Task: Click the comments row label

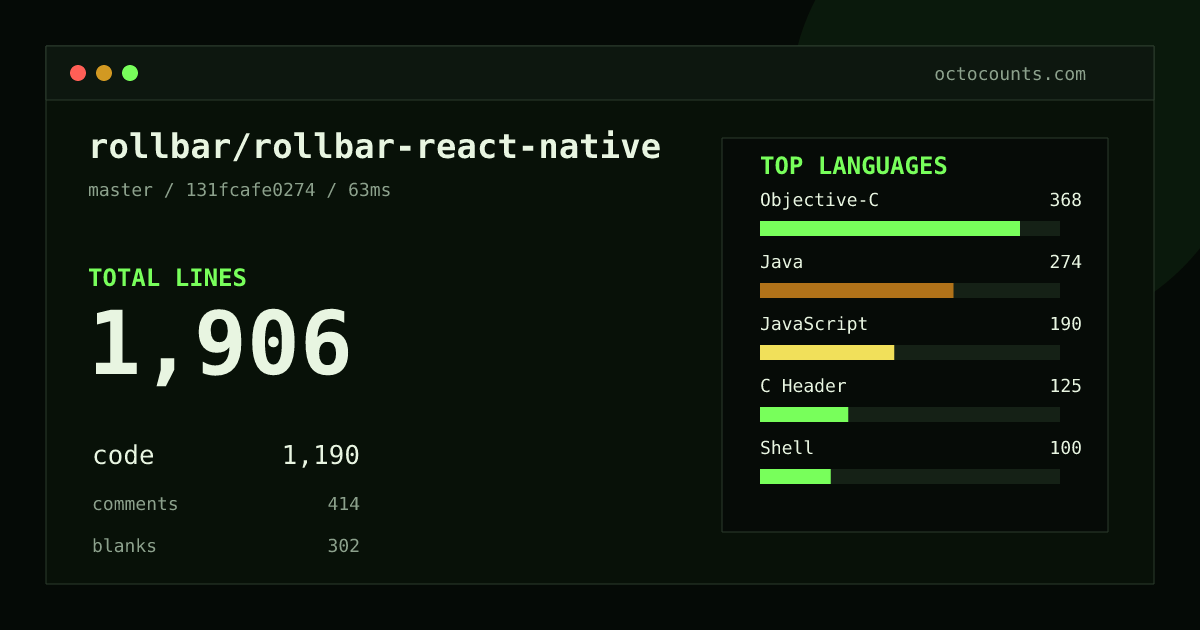Action: 135,504
